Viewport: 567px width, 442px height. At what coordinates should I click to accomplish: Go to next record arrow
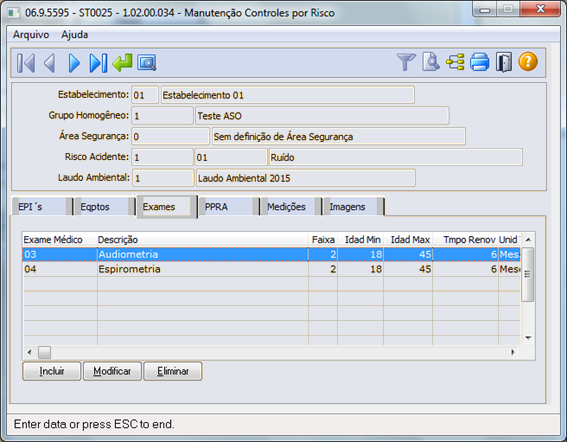coord(74,63)
